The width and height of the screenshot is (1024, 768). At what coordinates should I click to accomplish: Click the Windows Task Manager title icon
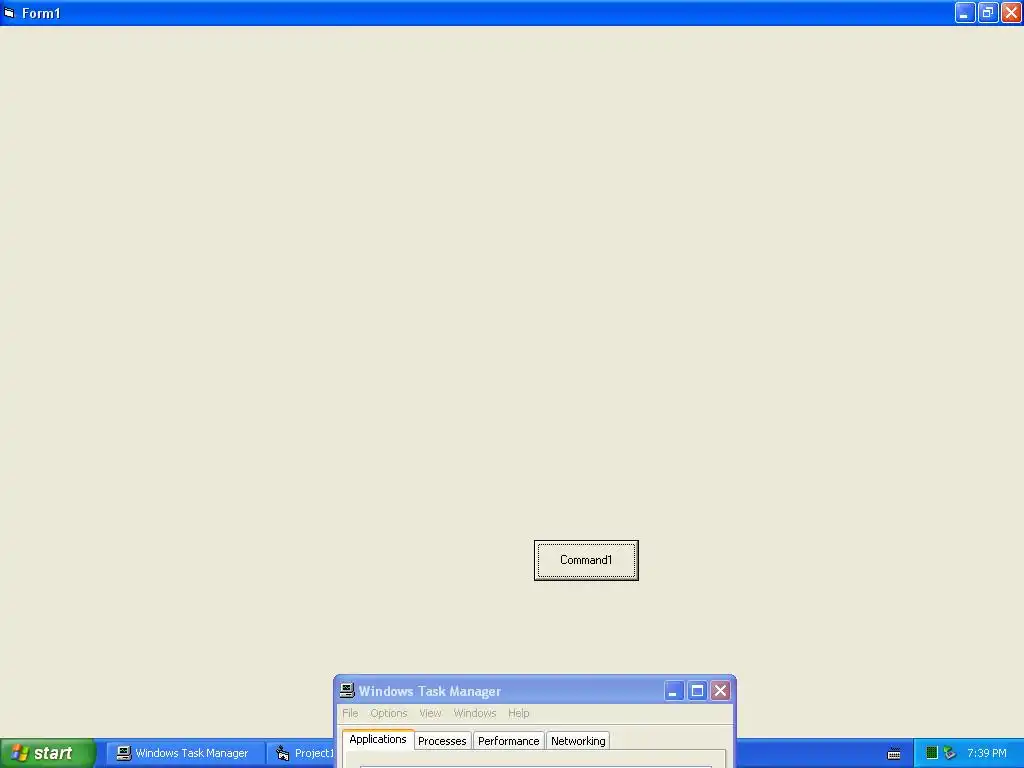click(x=347, y=690)
